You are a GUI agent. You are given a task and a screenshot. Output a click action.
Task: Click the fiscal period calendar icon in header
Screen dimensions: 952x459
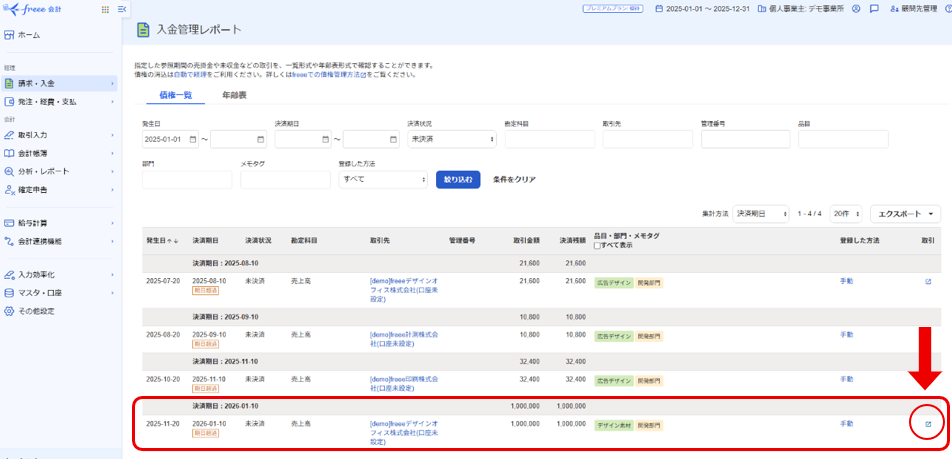click(660, 9)
